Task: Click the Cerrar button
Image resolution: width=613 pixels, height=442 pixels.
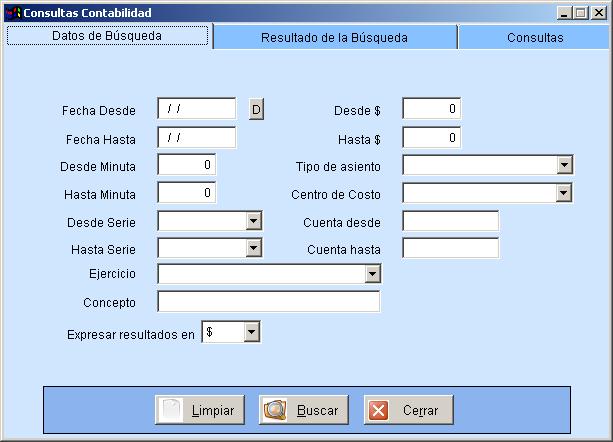Action: click(407, 410)
